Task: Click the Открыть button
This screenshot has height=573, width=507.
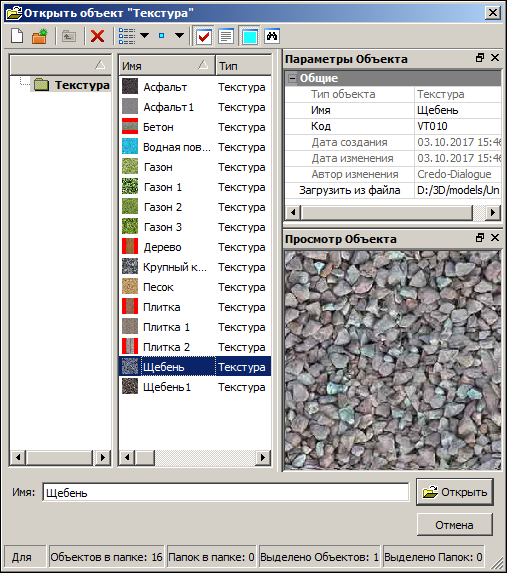Action: [x=455, y=492]
